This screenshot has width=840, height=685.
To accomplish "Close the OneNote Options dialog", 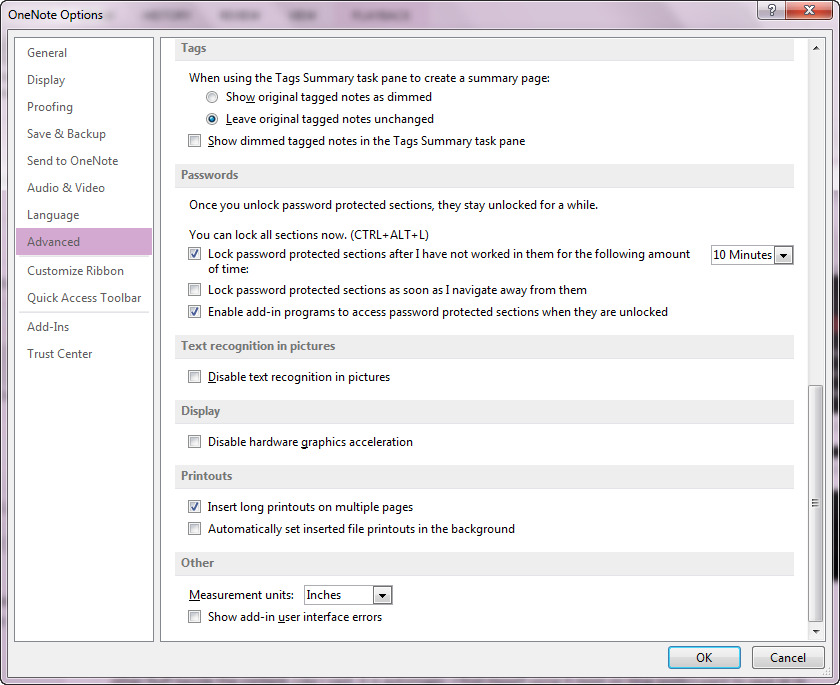I will pyautogui.click(x=809, y=10).
